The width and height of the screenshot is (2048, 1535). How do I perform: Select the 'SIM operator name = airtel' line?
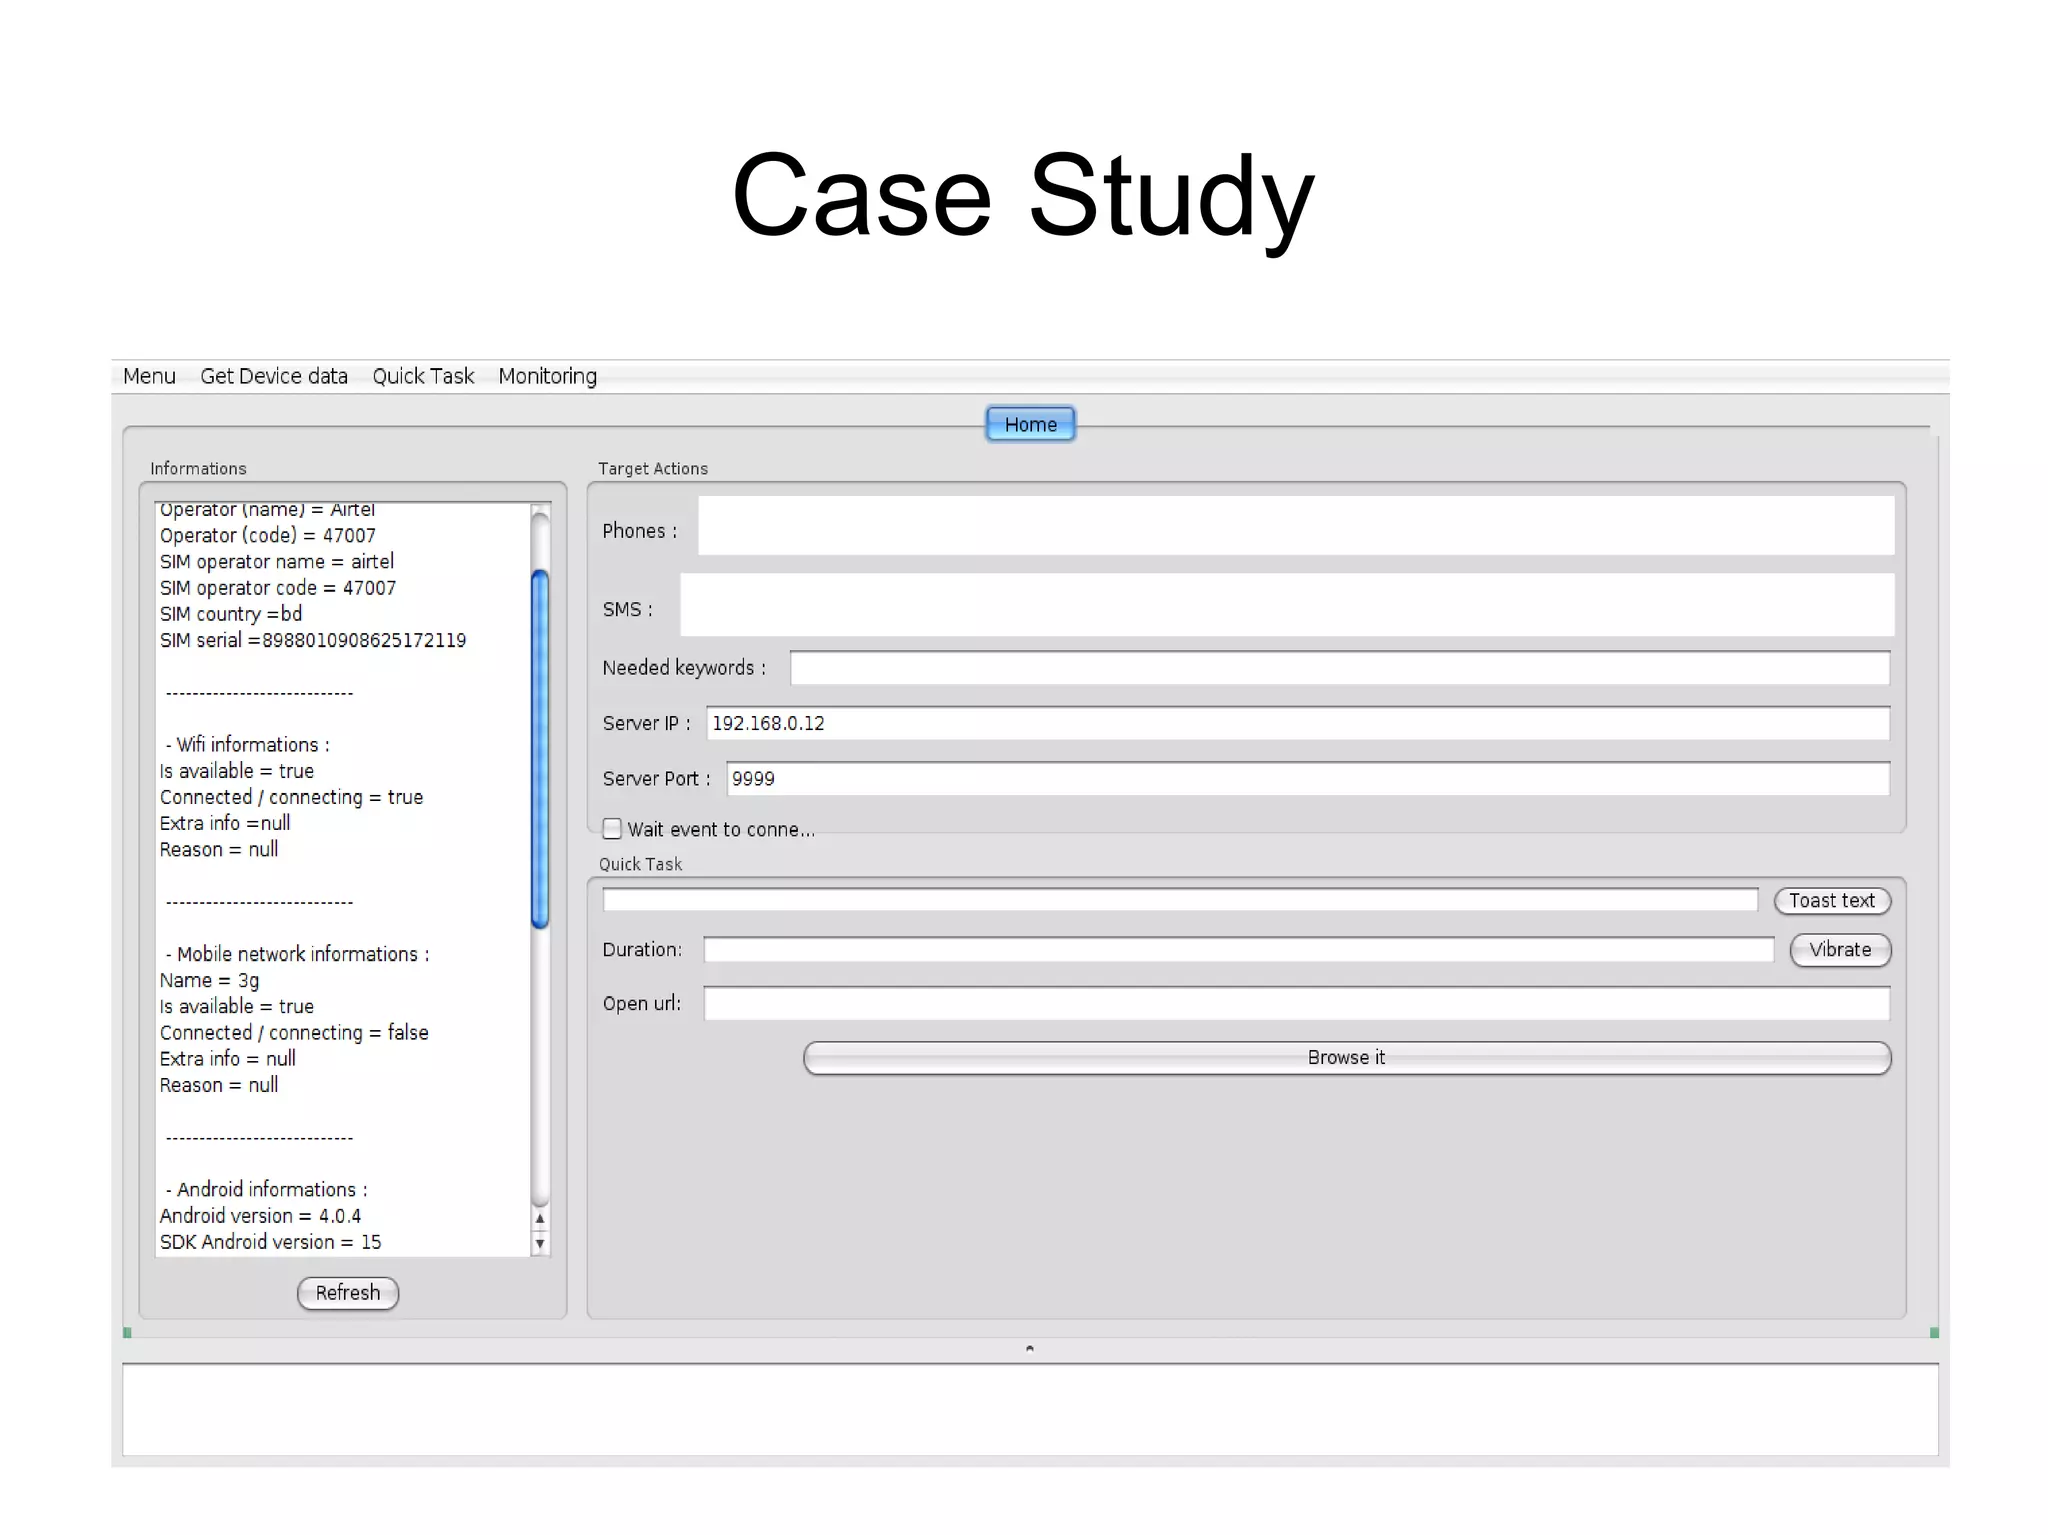(x=277, y=562)
